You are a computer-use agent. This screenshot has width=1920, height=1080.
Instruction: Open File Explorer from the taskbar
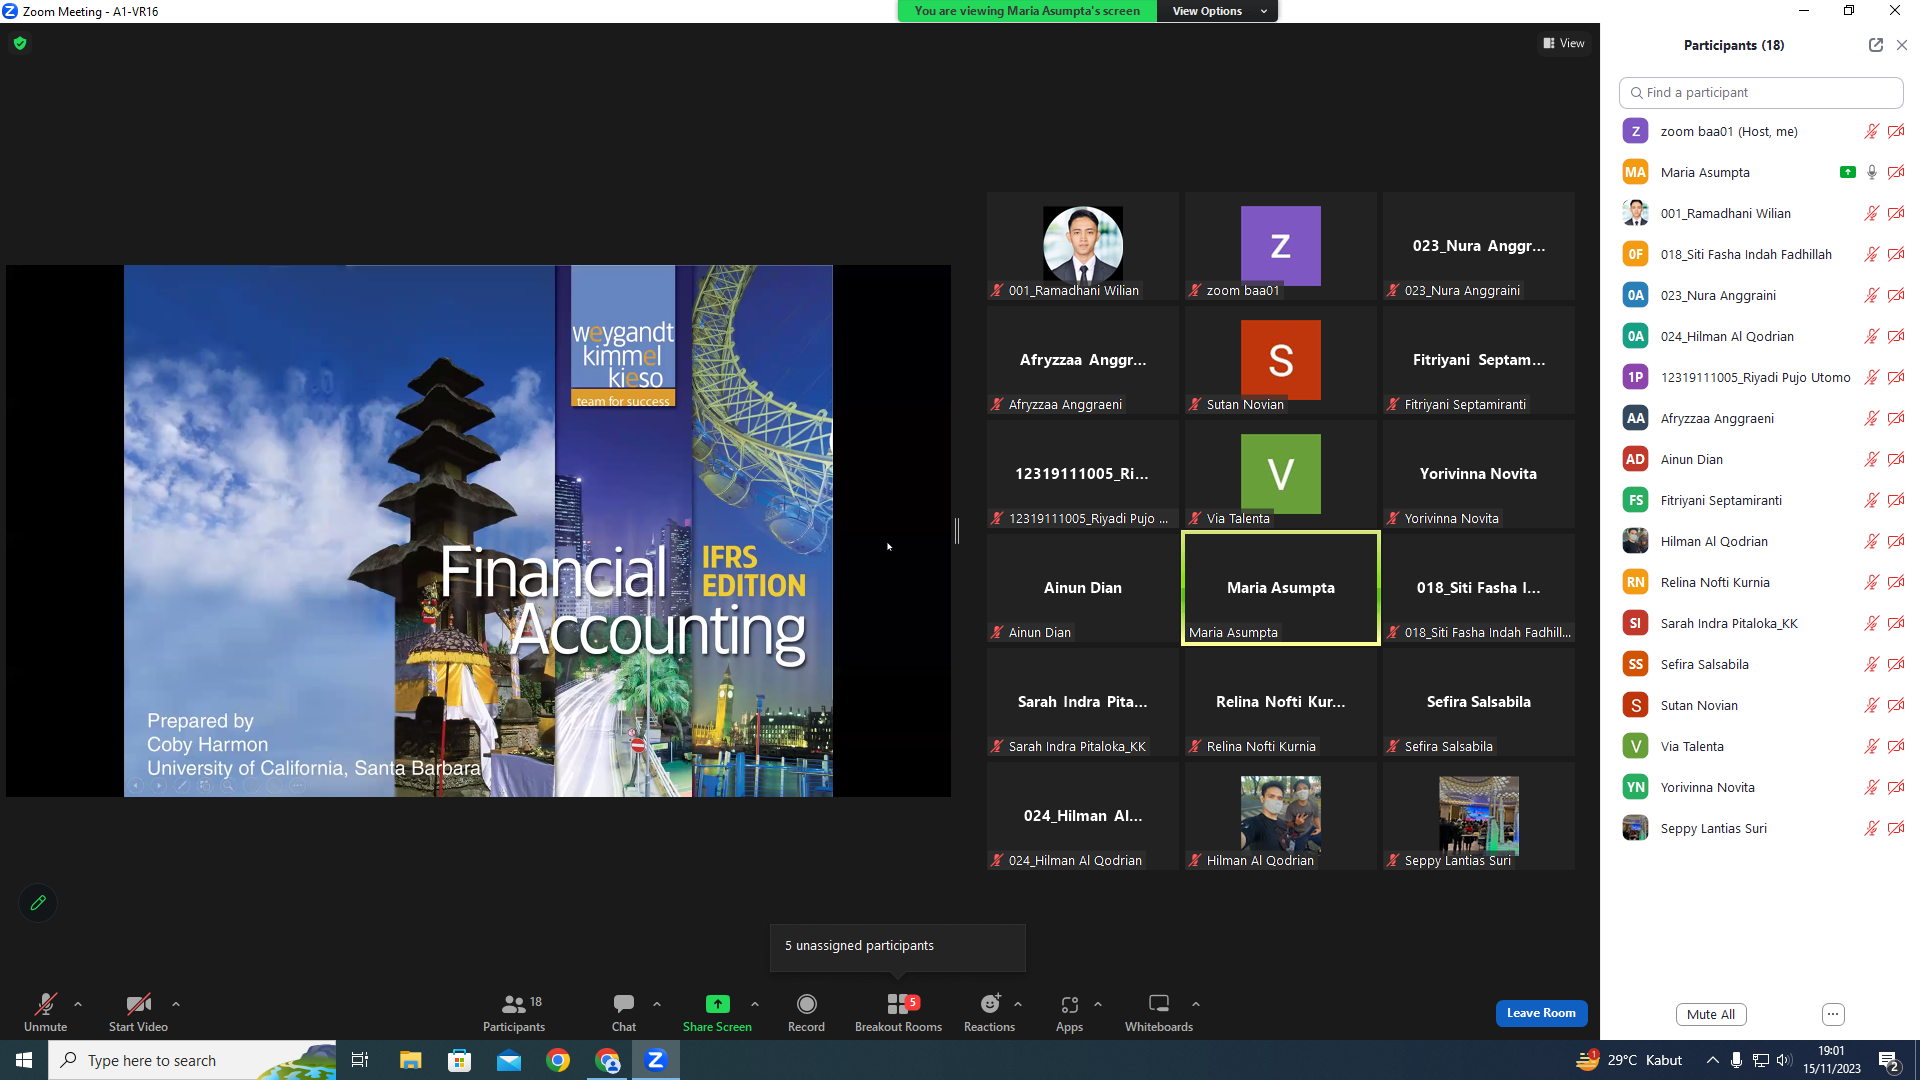pyautogui.click(x=410, y=1060)
